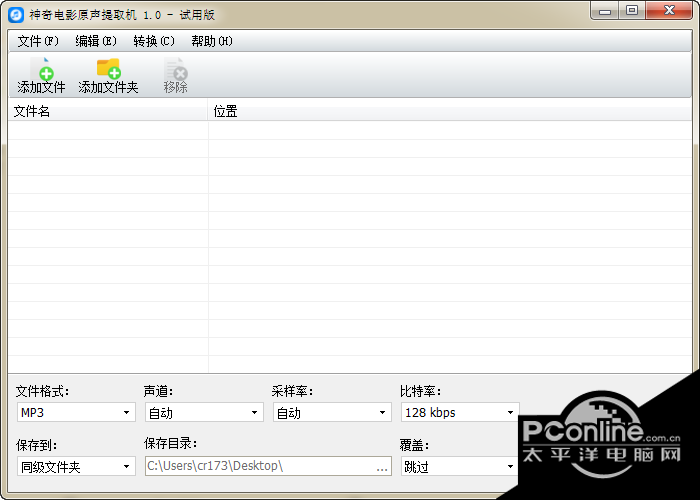
Task: Click the Remove (移除) toolbar icon
Action: (175, 75)
